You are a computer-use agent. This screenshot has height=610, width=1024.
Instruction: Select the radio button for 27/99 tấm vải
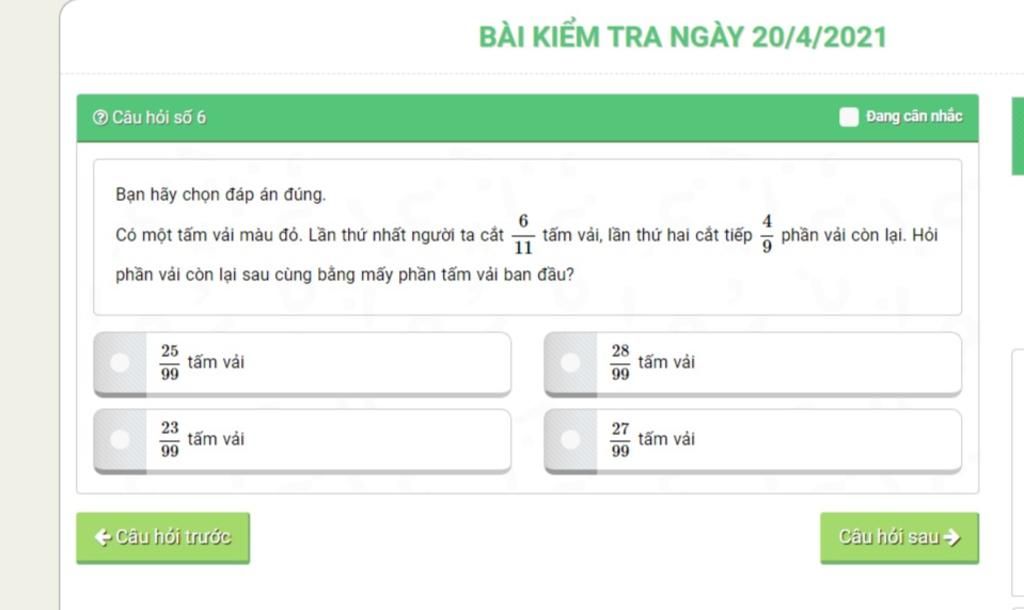tap(570, 440)
